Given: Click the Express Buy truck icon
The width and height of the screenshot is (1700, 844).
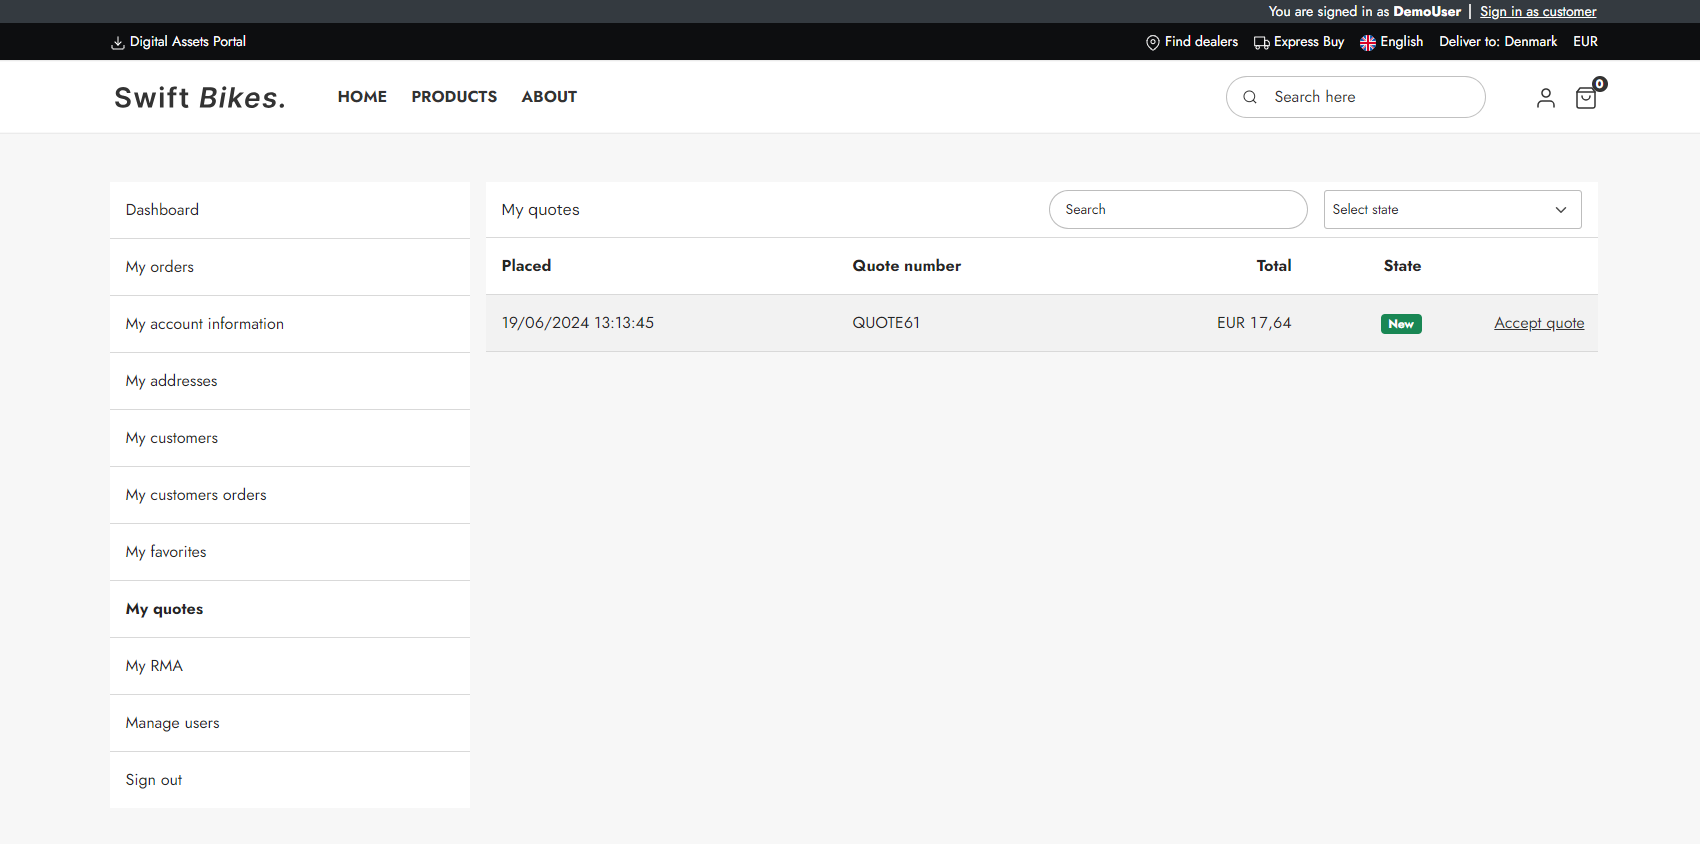Looking at the screenshot, I should pyautogui.click(x=1261, y=43).
